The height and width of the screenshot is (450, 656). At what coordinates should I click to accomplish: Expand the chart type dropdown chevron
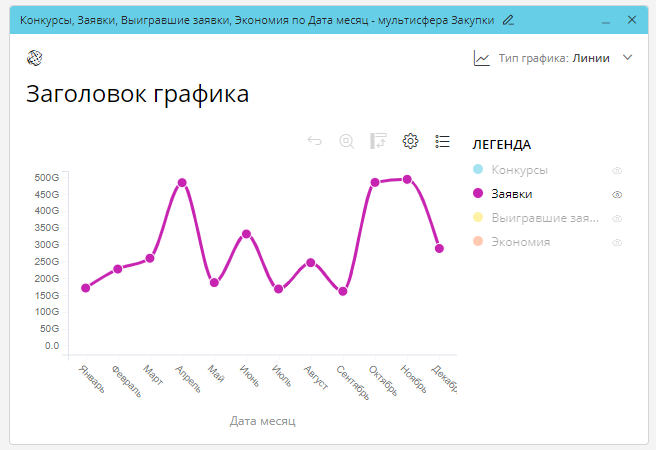click(628, 58)
